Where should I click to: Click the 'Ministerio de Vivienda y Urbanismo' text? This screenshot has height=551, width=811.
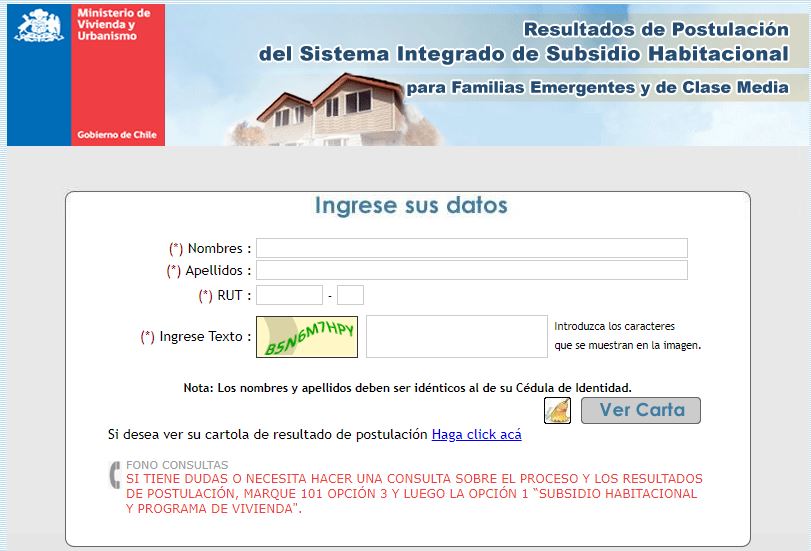[x=113, y=25]
